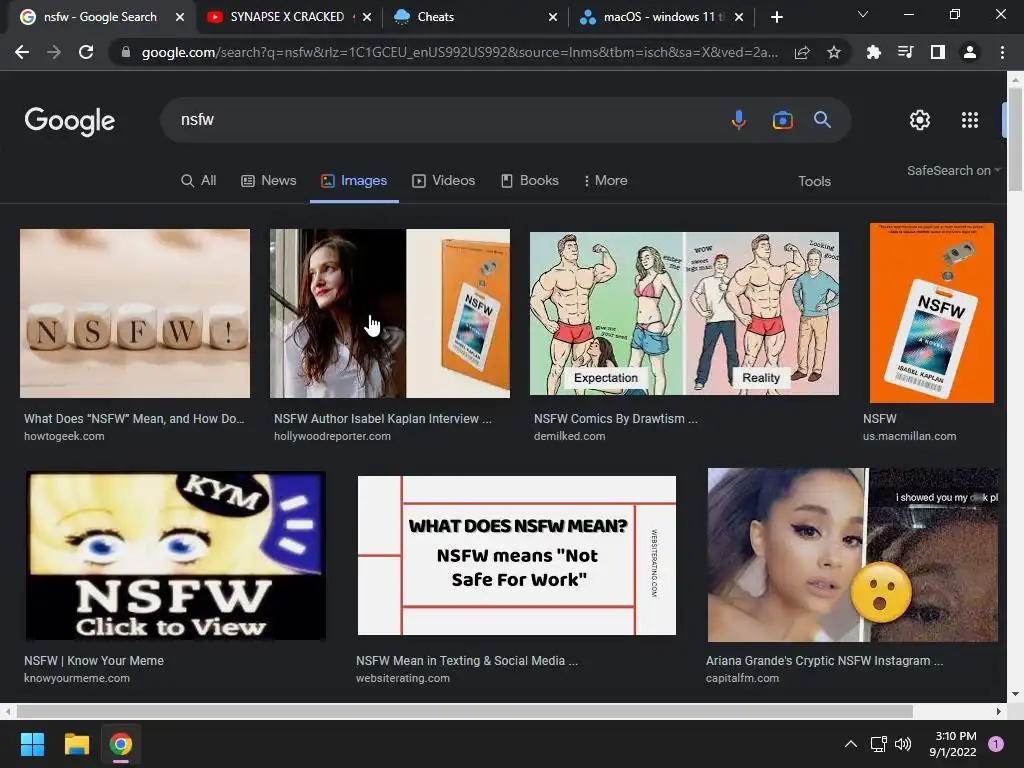The image size is (1024, 768).
Task: Open the network status tray icon
Action: (878, 744)
